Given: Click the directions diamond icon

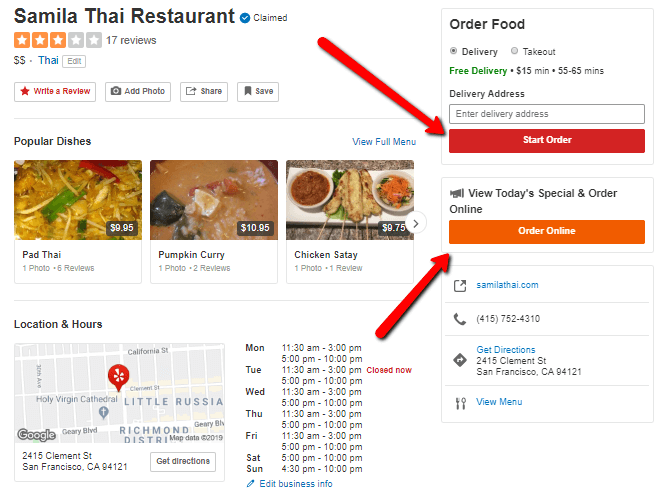Looking at the screenshot, I should pos(460,360).
